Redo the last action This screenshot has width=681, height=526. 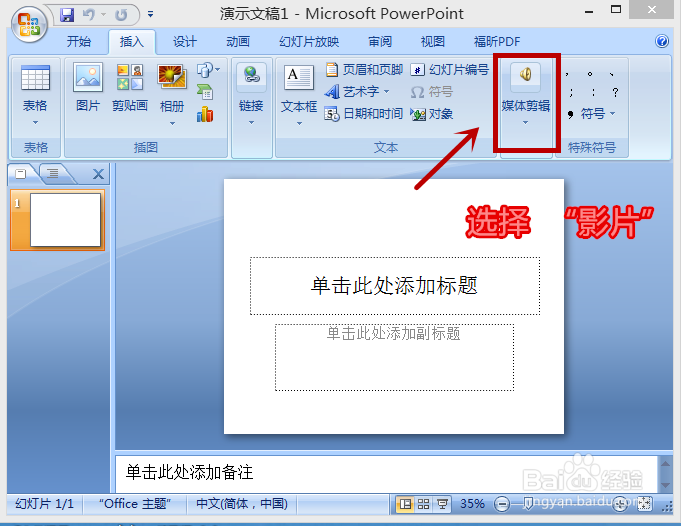click(x=121, y=15)
